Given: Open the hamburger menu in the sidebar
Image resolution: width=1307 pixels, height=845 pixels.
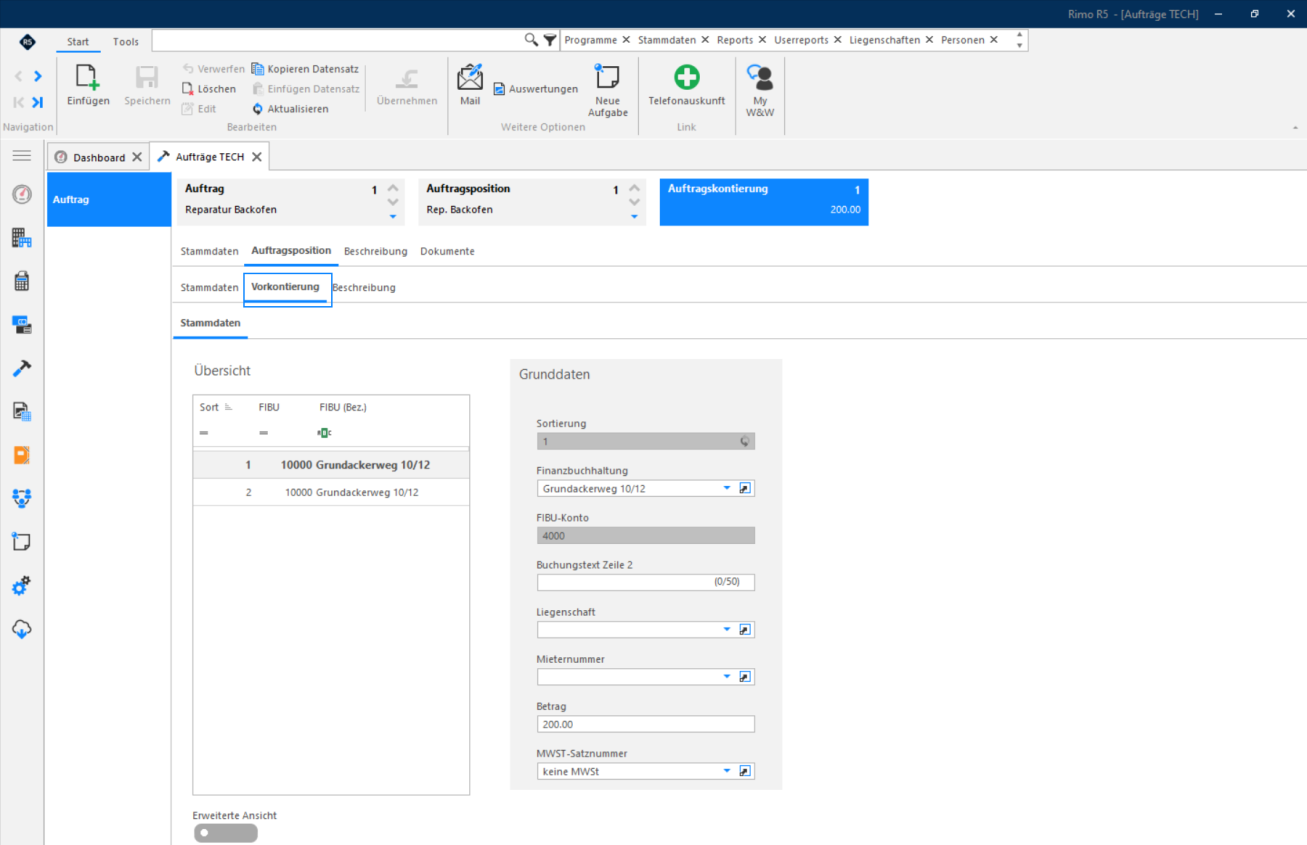Looking at the screenshot, I should [x=22, y=156].
